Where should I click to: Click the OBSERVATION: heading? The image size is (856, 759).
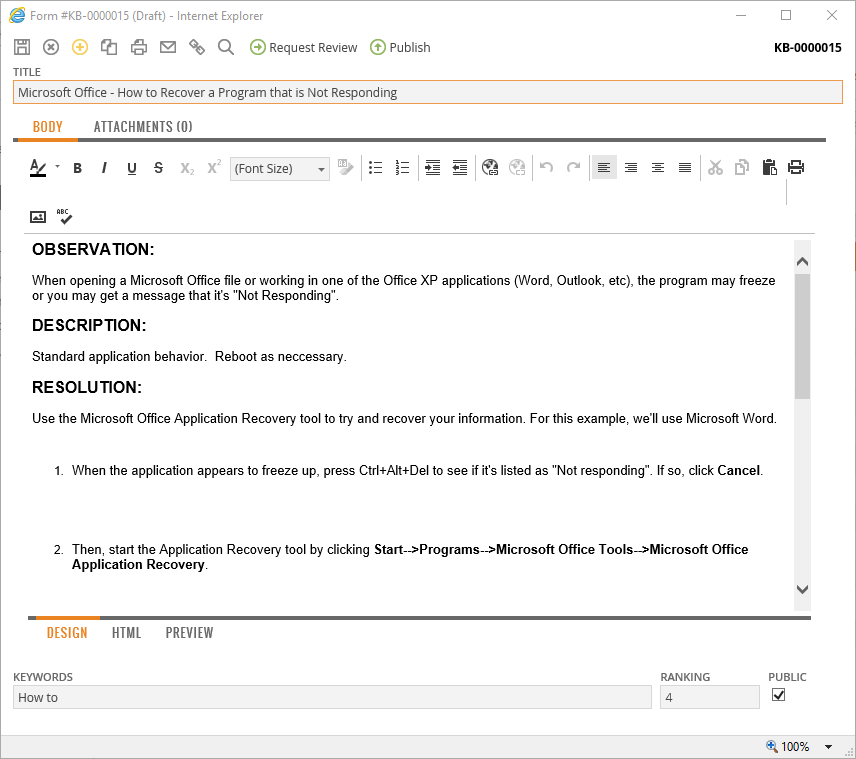[x=93, y=250]
